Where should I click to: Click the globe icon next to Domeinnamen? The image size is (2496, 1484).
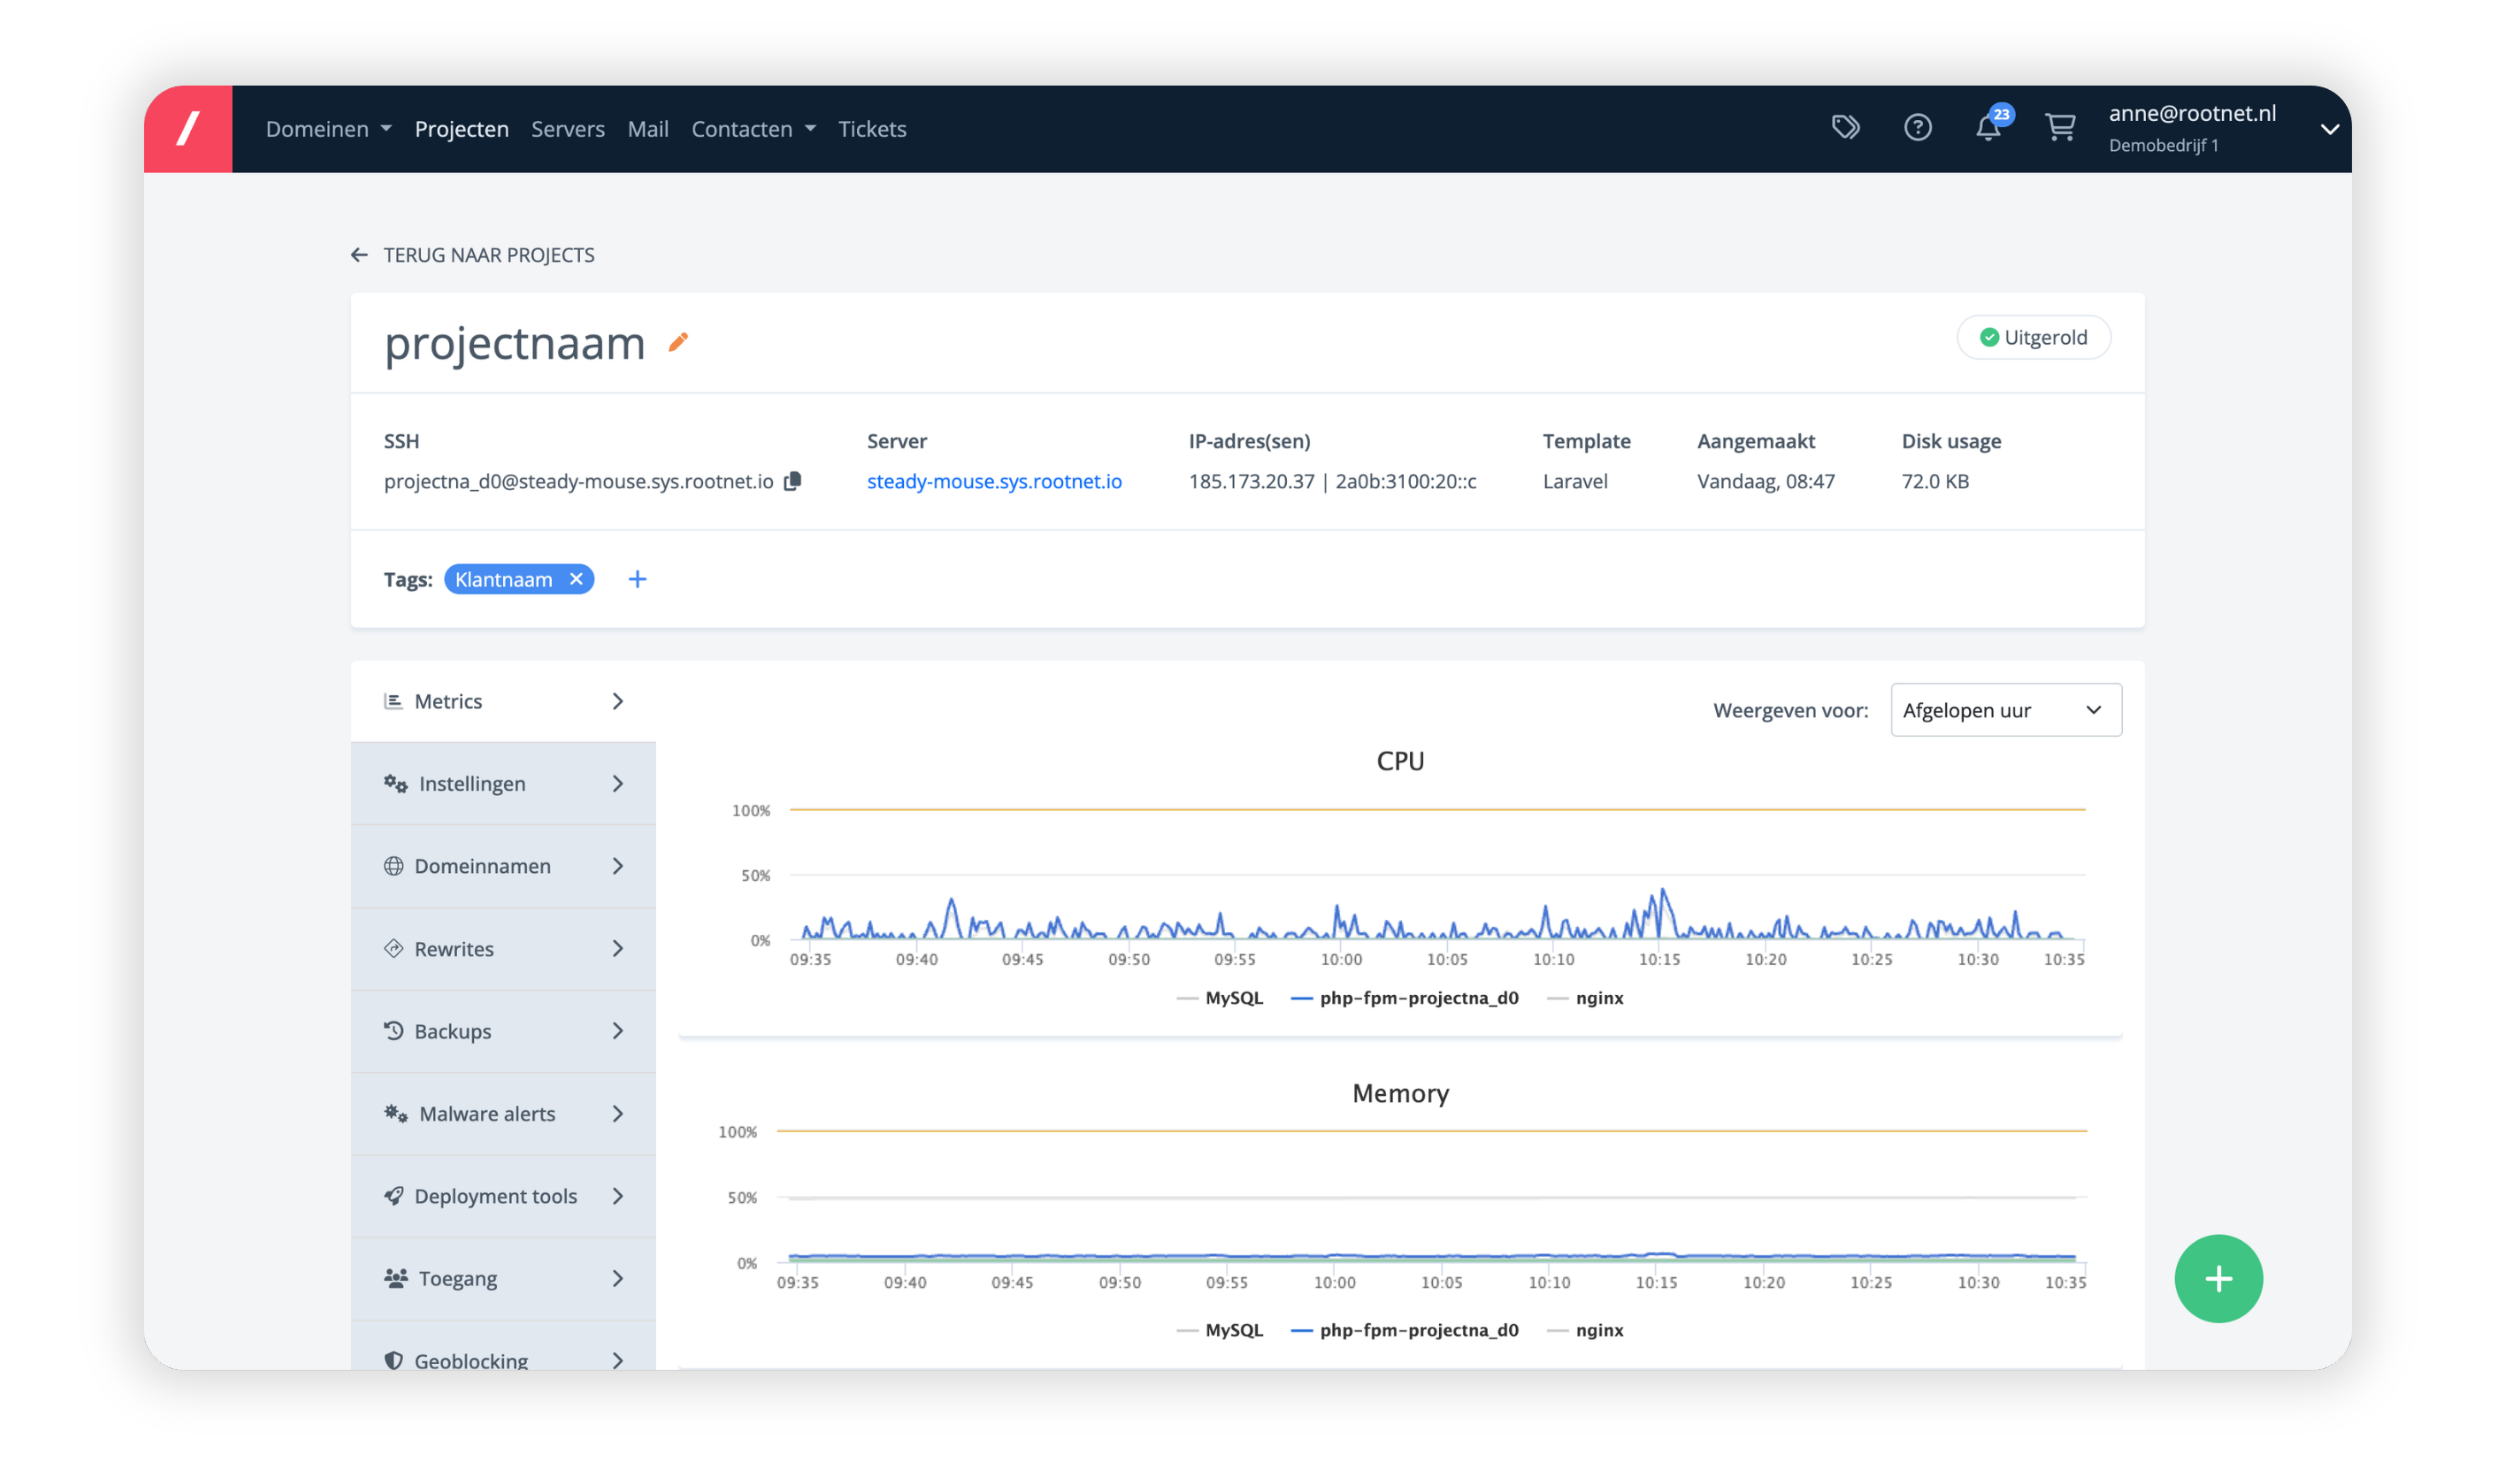coord(394,866)
